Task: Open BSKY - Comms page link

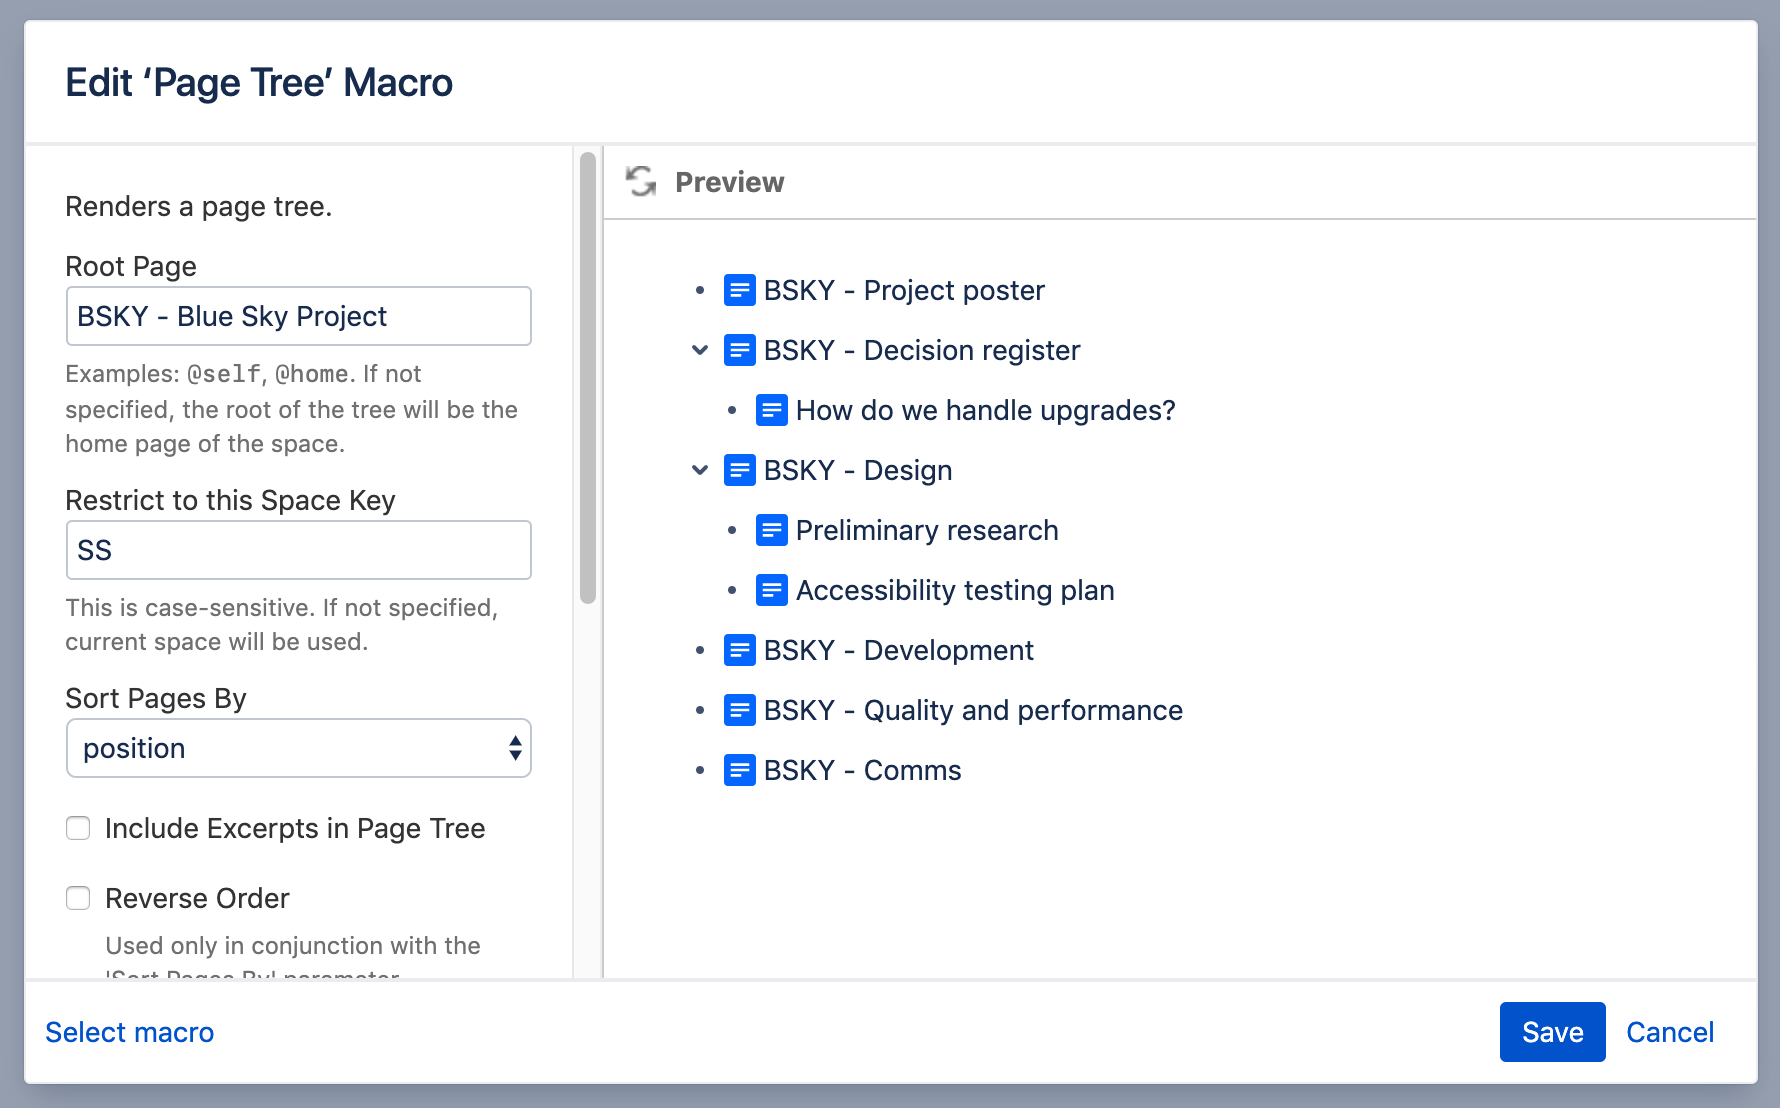Action: tap(863, 770)
